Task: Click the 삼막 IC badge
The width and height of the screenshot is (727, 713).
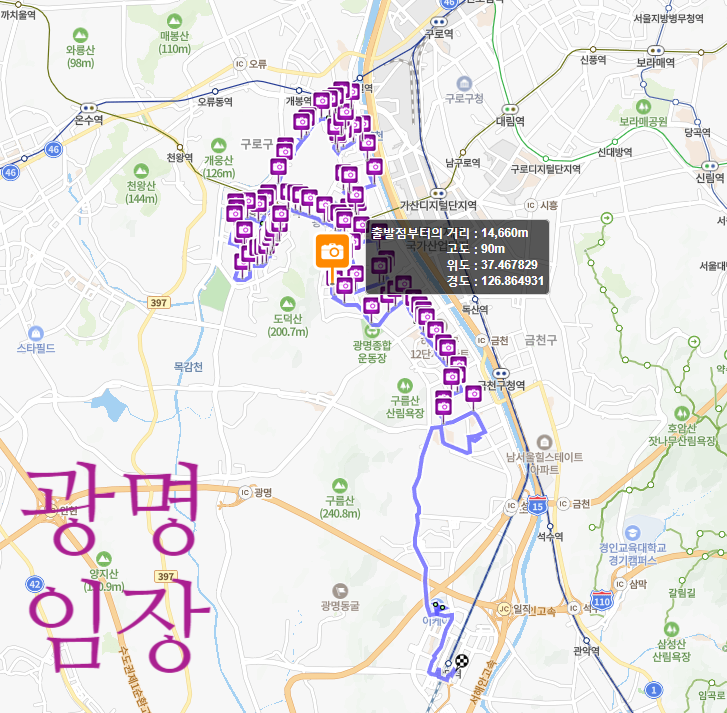Action: pos(620,584)
